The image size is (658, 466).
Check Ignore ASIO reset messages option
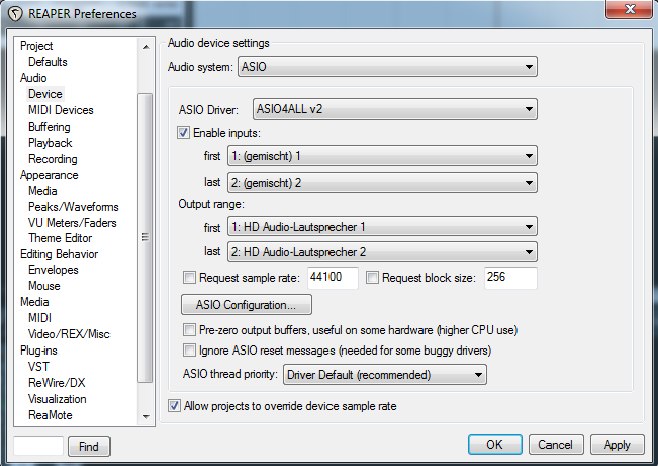pos(189,350)
